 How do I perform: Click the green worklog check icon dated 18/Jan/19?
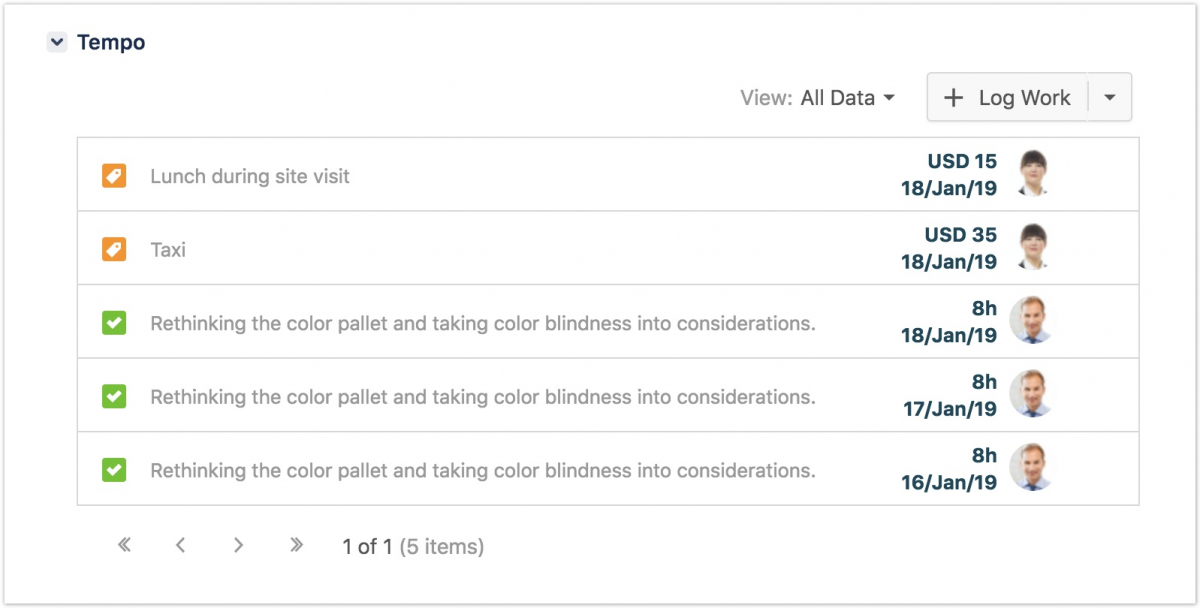(114, 323)
